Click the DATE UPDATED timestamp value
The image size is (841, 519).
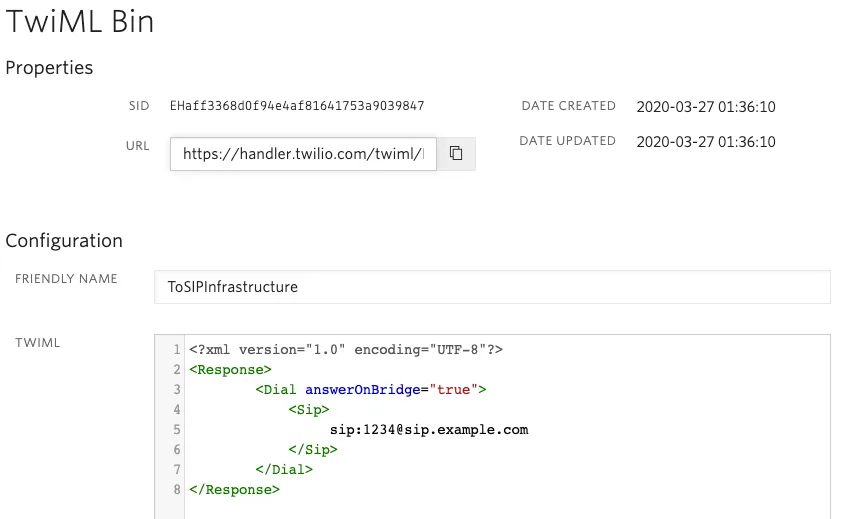(706, 142)
